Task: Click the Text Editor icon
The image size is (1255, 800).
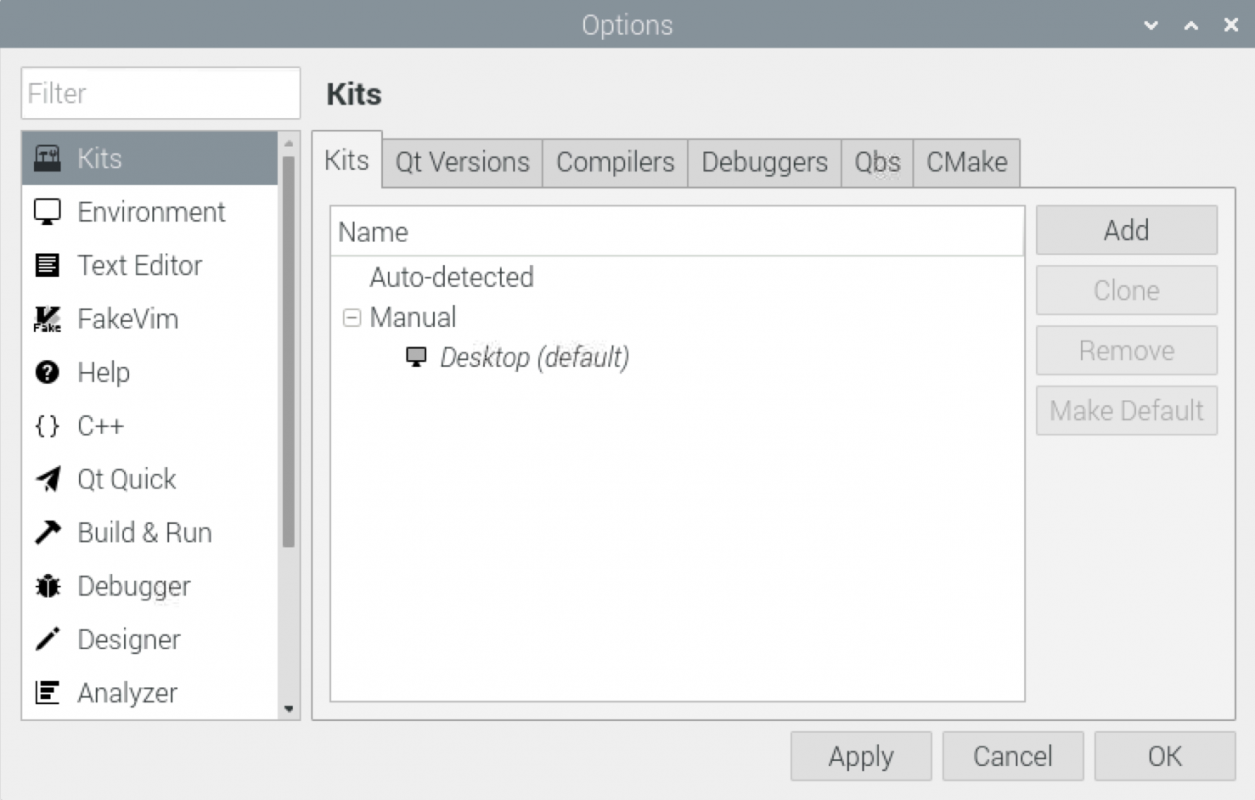Action: tap(47, 266)
